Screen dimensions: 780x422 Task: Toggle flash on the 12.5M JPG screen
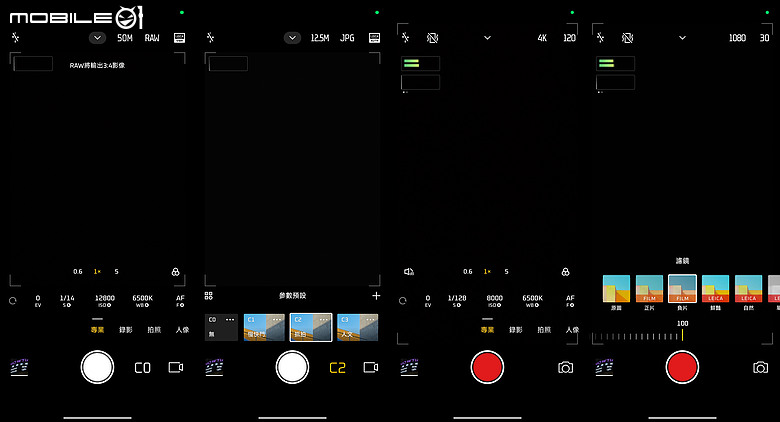tap(210, 38)
